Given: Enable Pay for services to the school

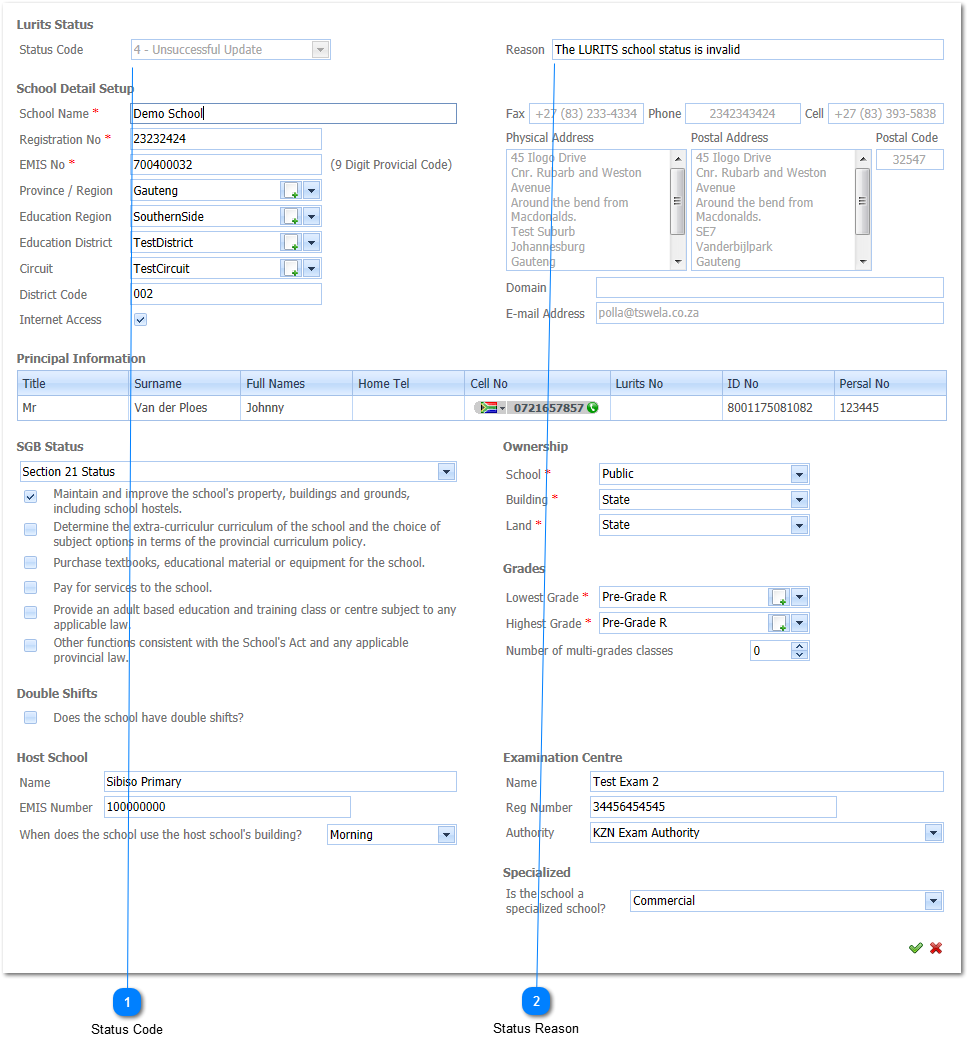Looking at the screenshot, I should pyautogui.click(x=30, y=588).
